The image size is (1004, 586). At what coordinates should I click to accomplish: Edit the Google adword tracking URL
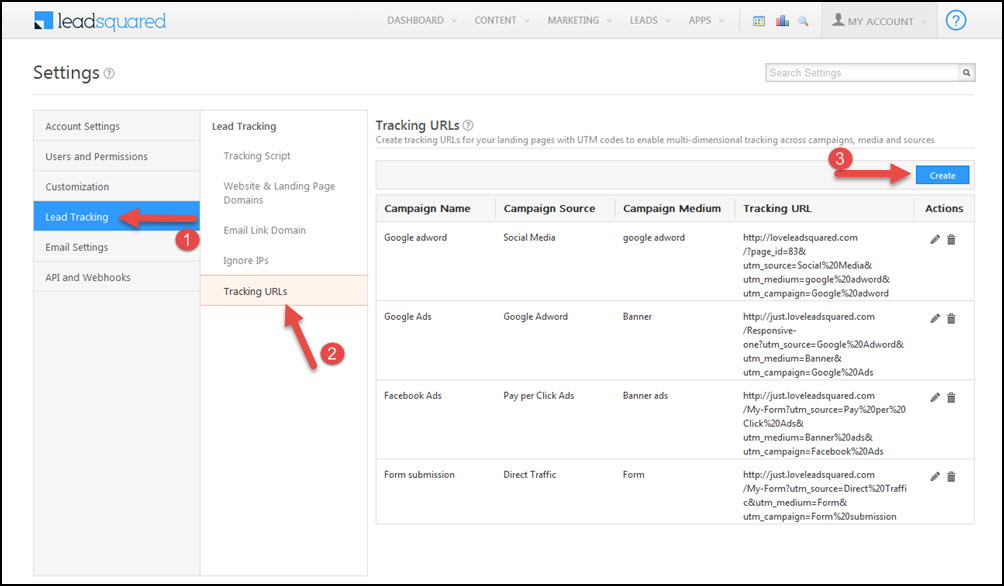point(935,239)
